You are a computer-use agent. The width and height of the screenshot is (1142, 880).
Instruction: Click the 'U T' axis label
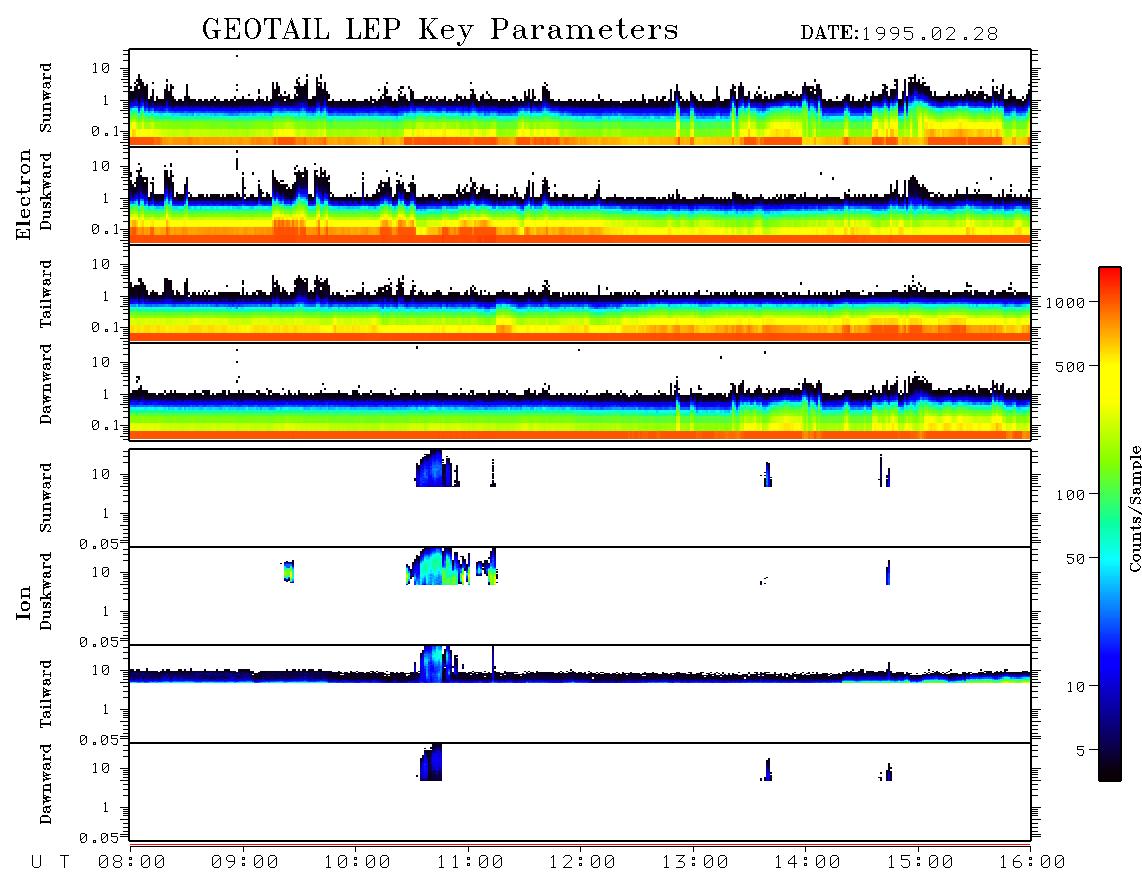coord(51,862)
